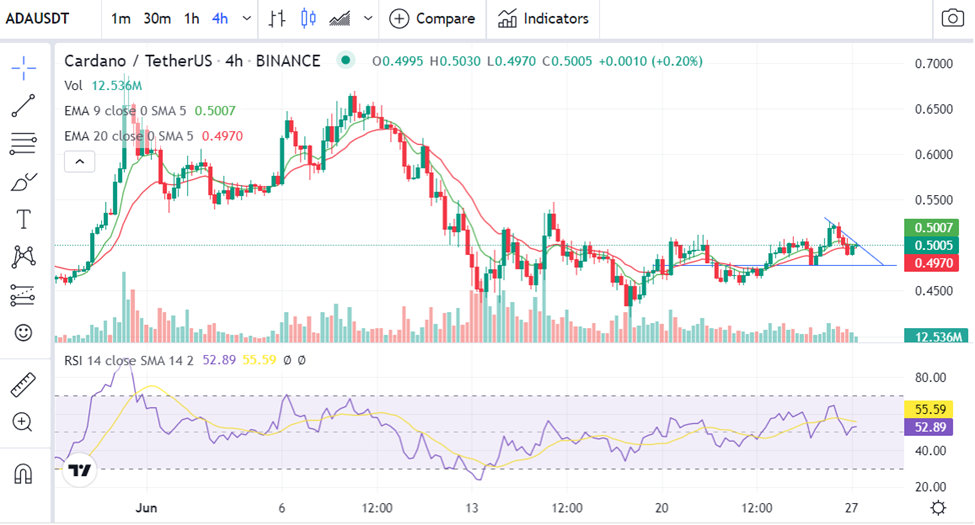Select the crosshair cursor tool
975x525 pixels.
pyautogui.click(x=24, y=68)
